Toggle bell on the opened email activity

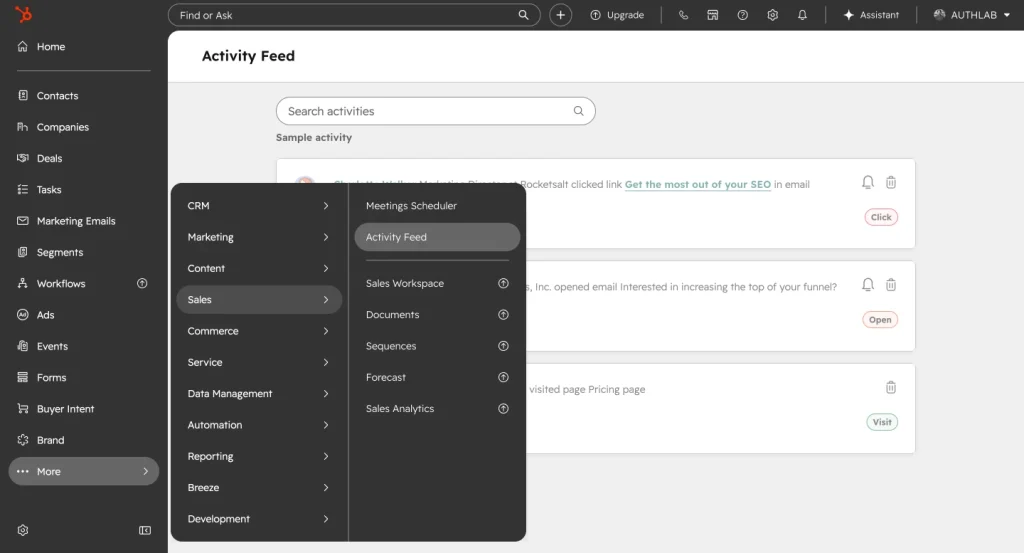coord(868,285)
